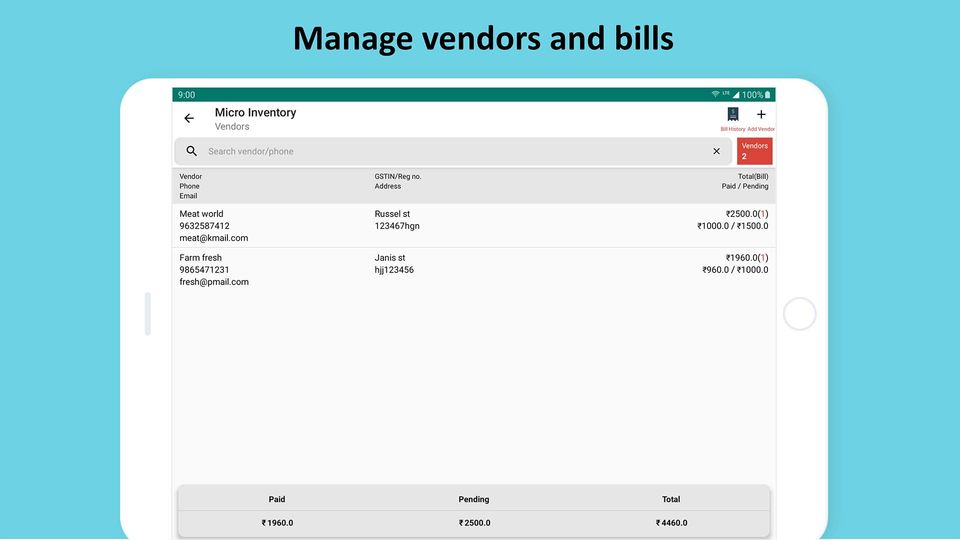Clear the search field with X
This screenshot has width=960, height=540.
[x=716, y=151]
